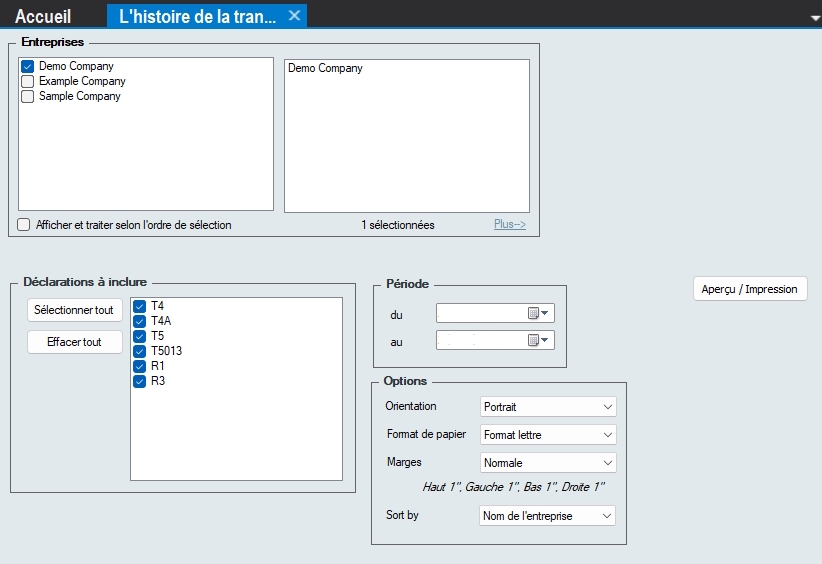The image size is (822, 564).
Task: Uncheck Demo Company checkbox
Action: pos(28,67)
